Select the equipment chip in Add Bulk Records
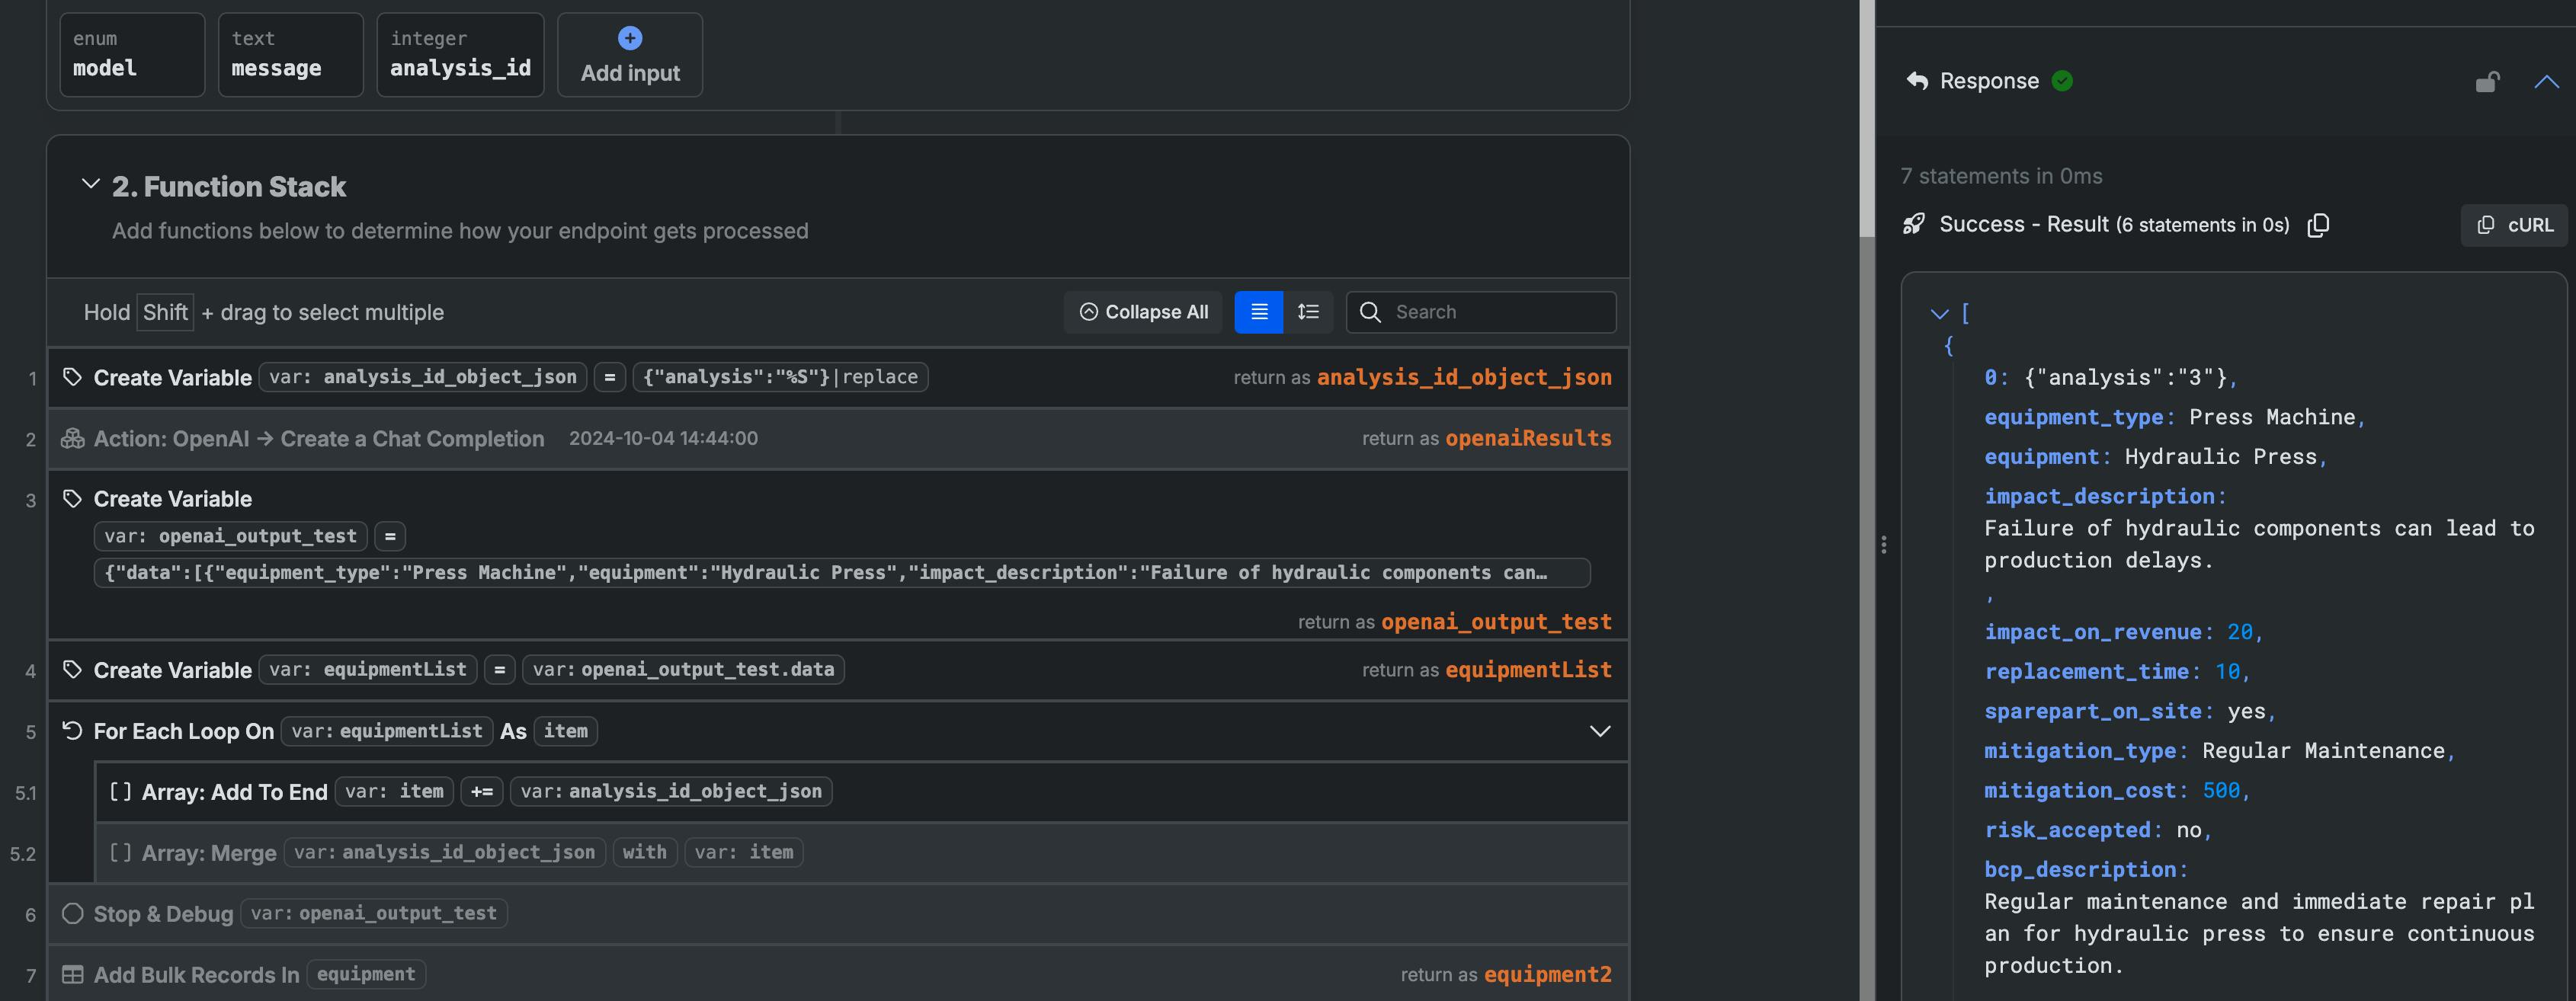 [x=366, y=974]
